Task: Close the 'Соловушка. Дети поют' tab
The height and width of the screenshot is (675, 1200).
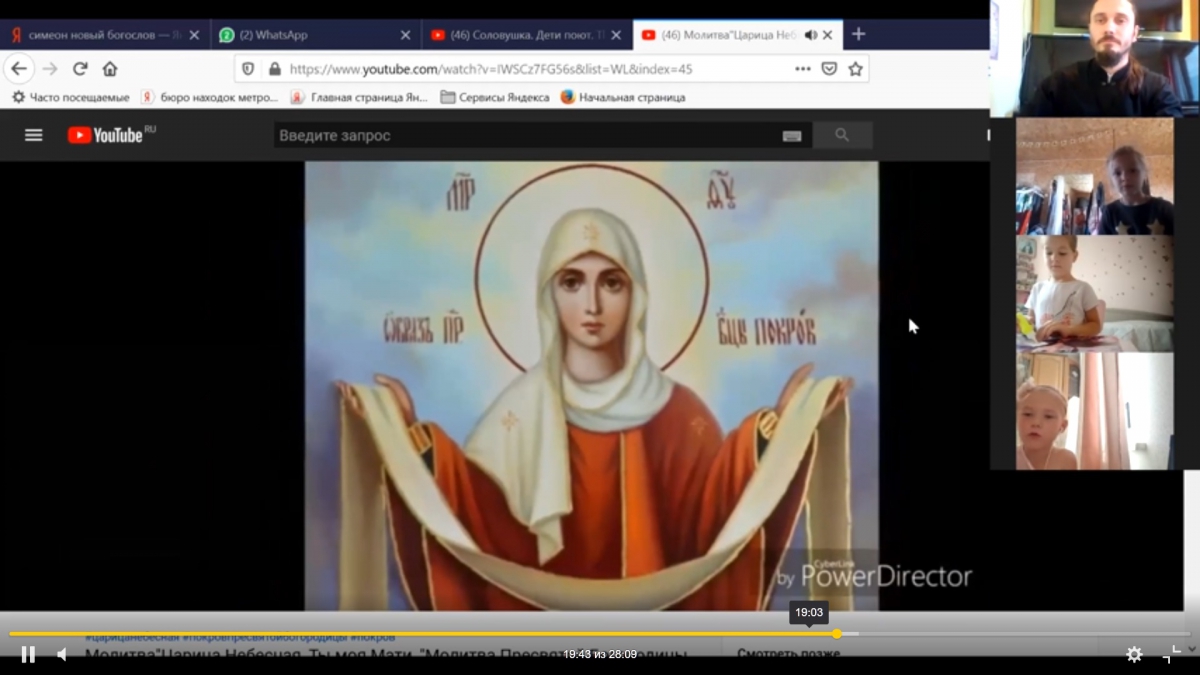Action: click(616, 35)
